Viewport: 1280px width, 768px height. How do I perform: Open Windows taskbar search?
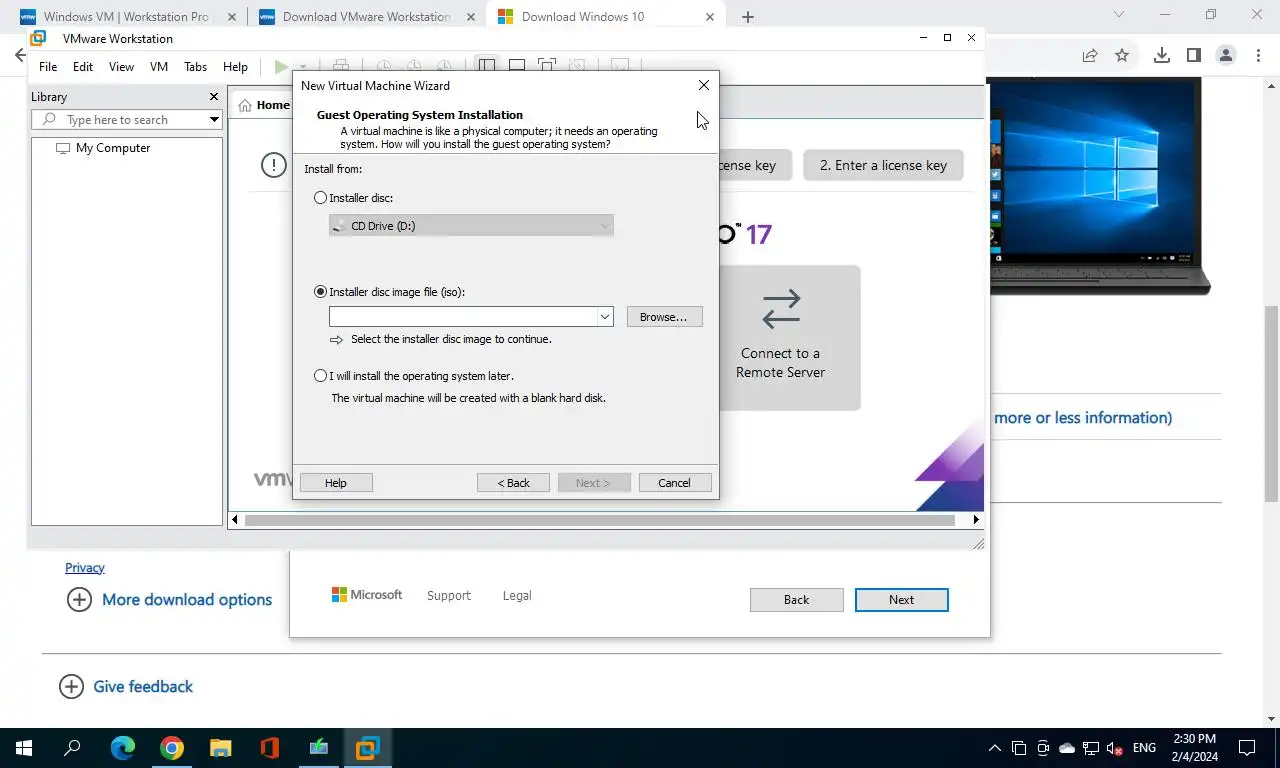tap(73, 748)
